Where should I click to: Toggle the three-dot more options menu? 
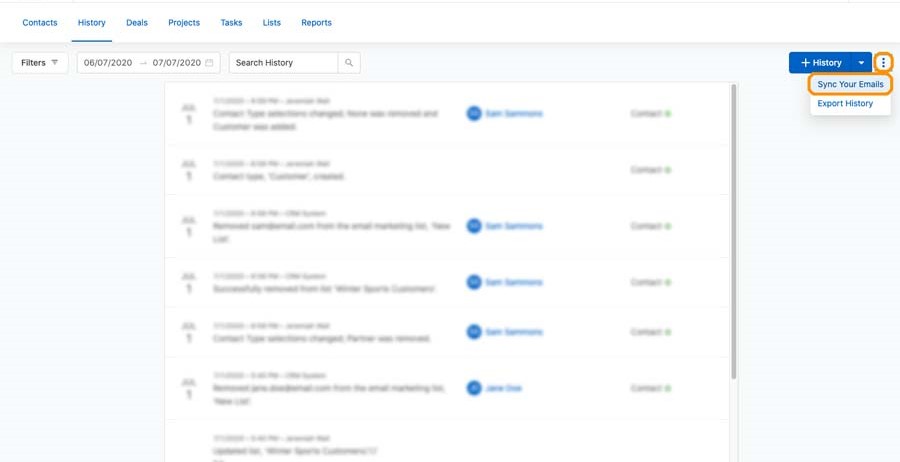point(883,63)
